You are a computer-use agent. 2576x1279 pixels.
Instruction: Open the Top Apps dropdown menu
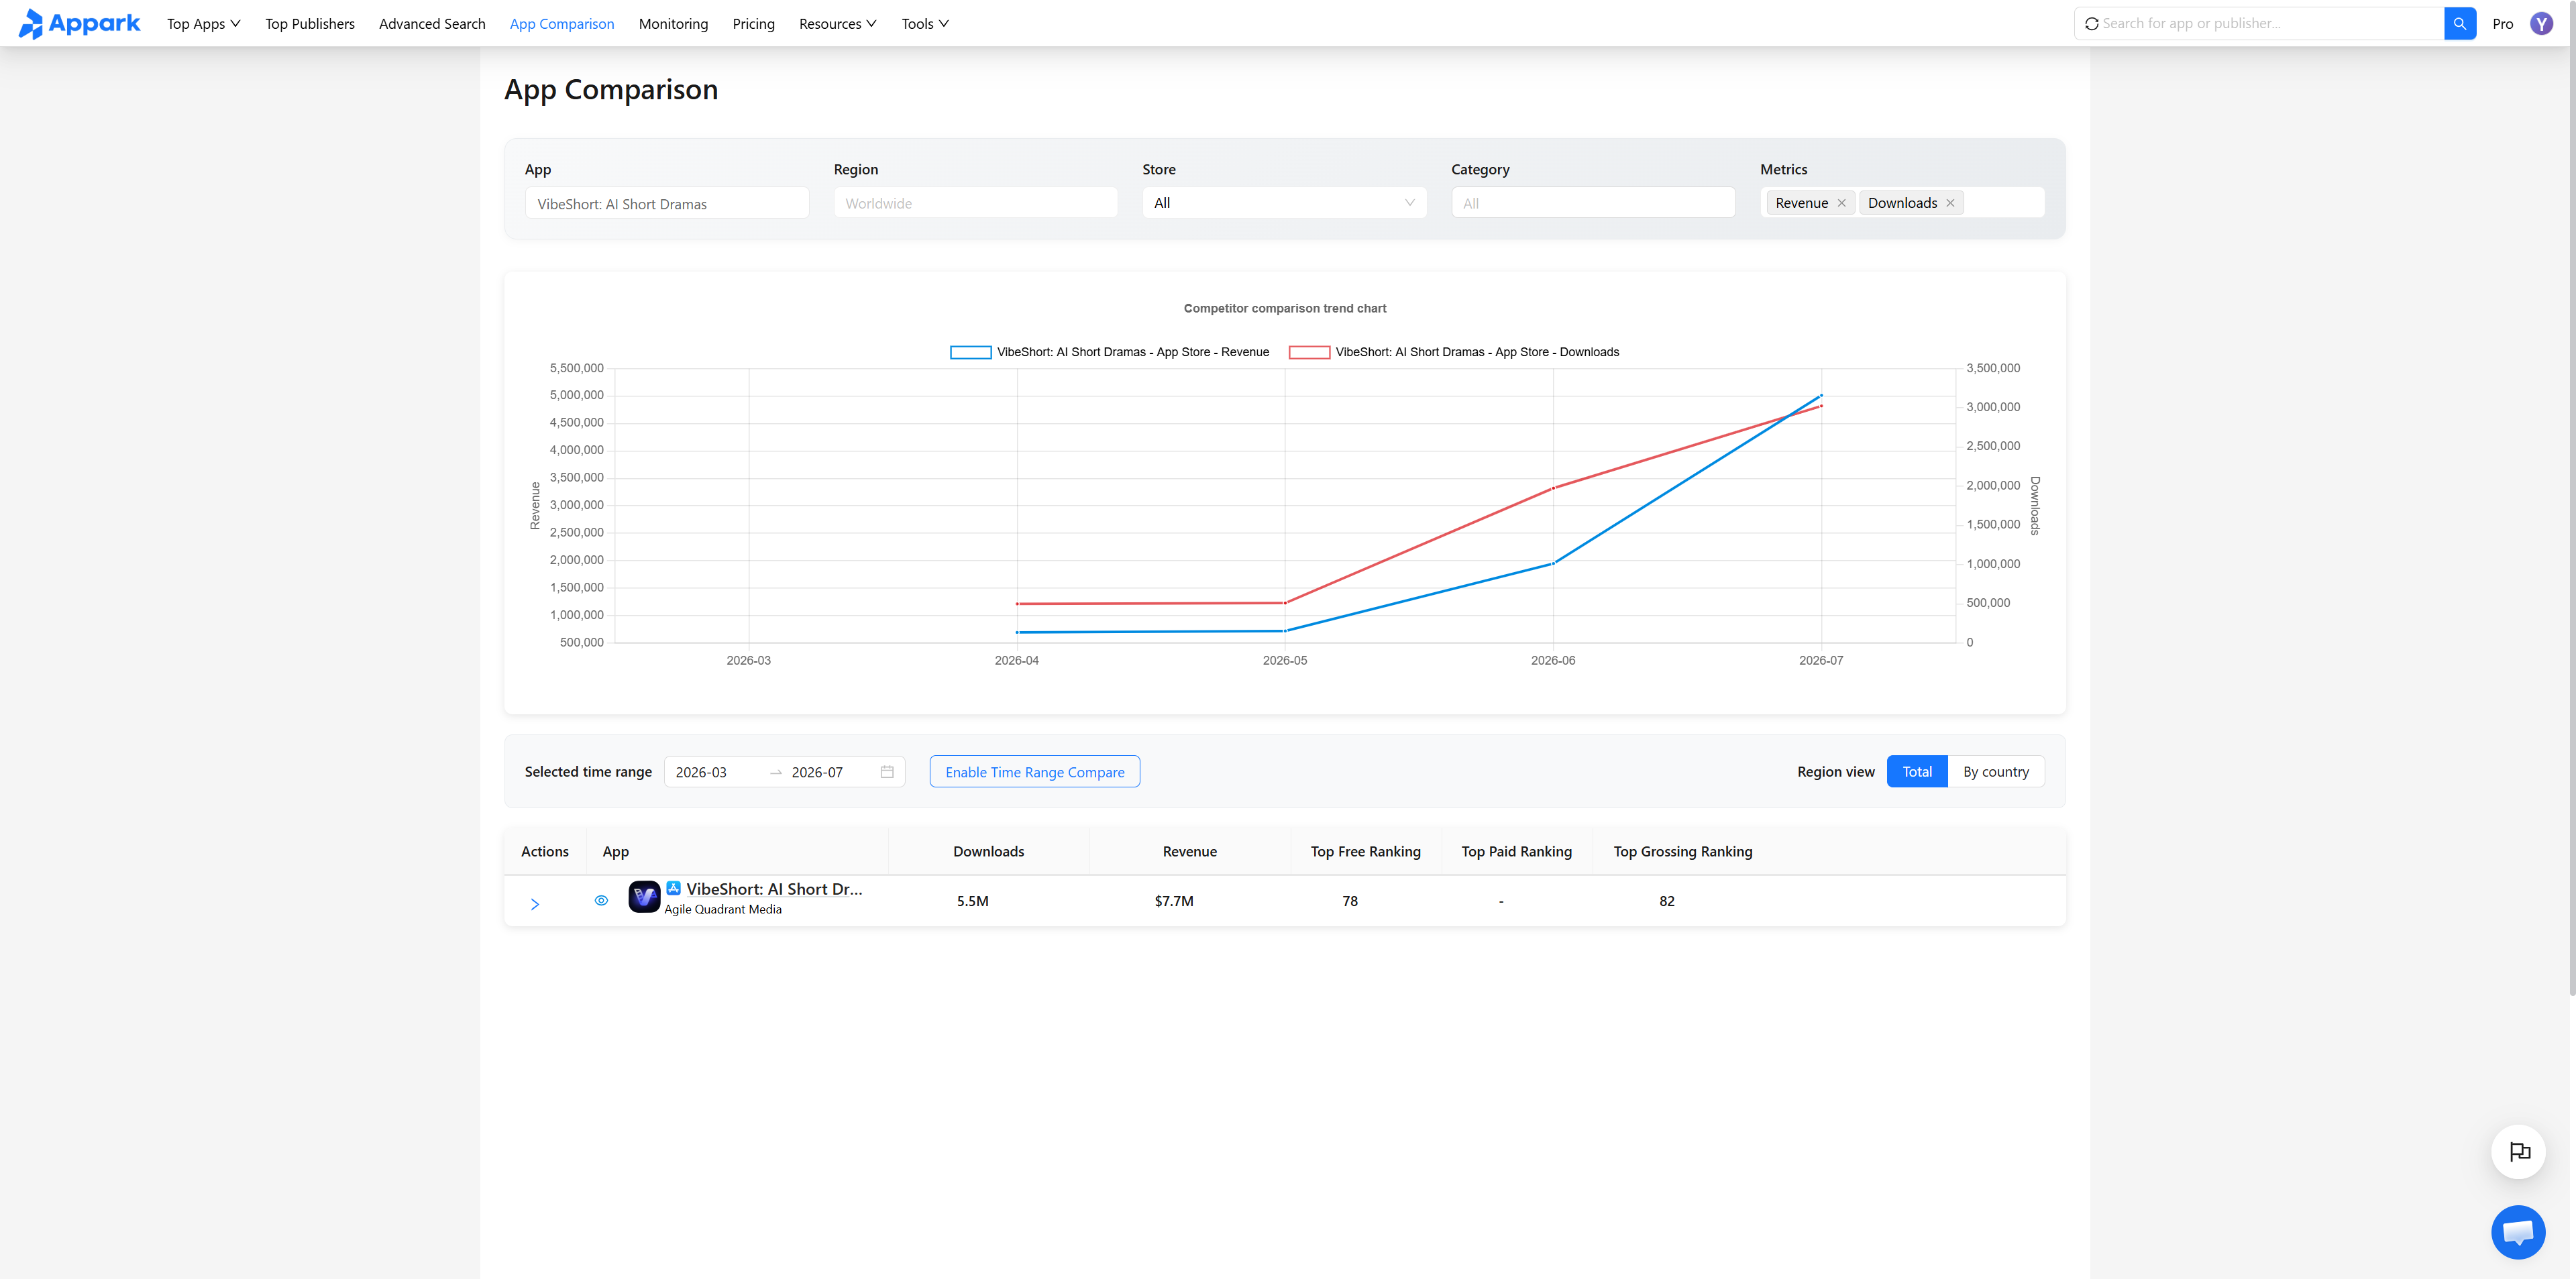[203, 23]
